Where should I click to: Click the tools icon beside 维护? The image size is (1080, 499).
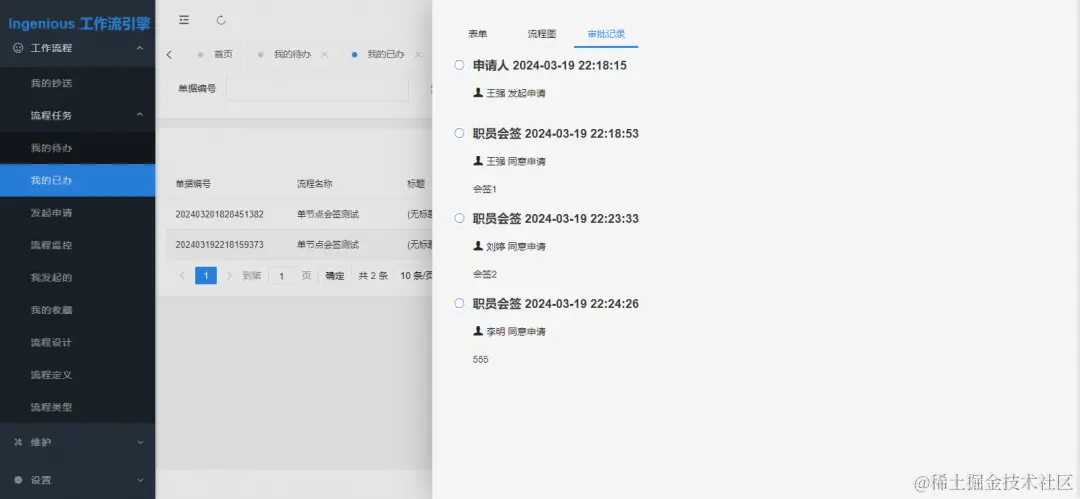[19, 442]
